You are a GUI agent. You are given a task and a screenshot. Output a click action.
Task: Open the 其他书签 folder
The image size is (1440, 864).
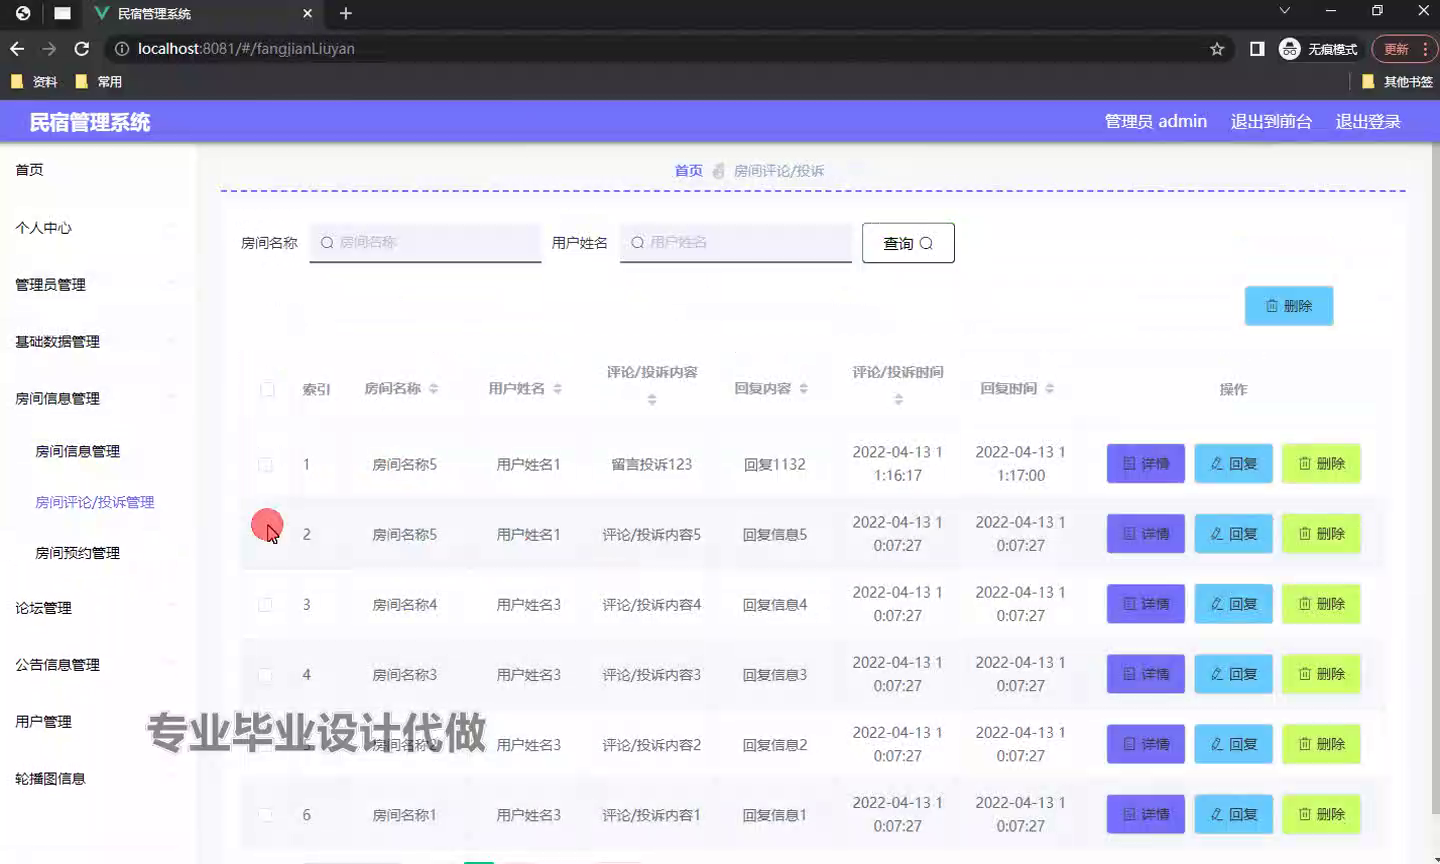(1398, 82)
